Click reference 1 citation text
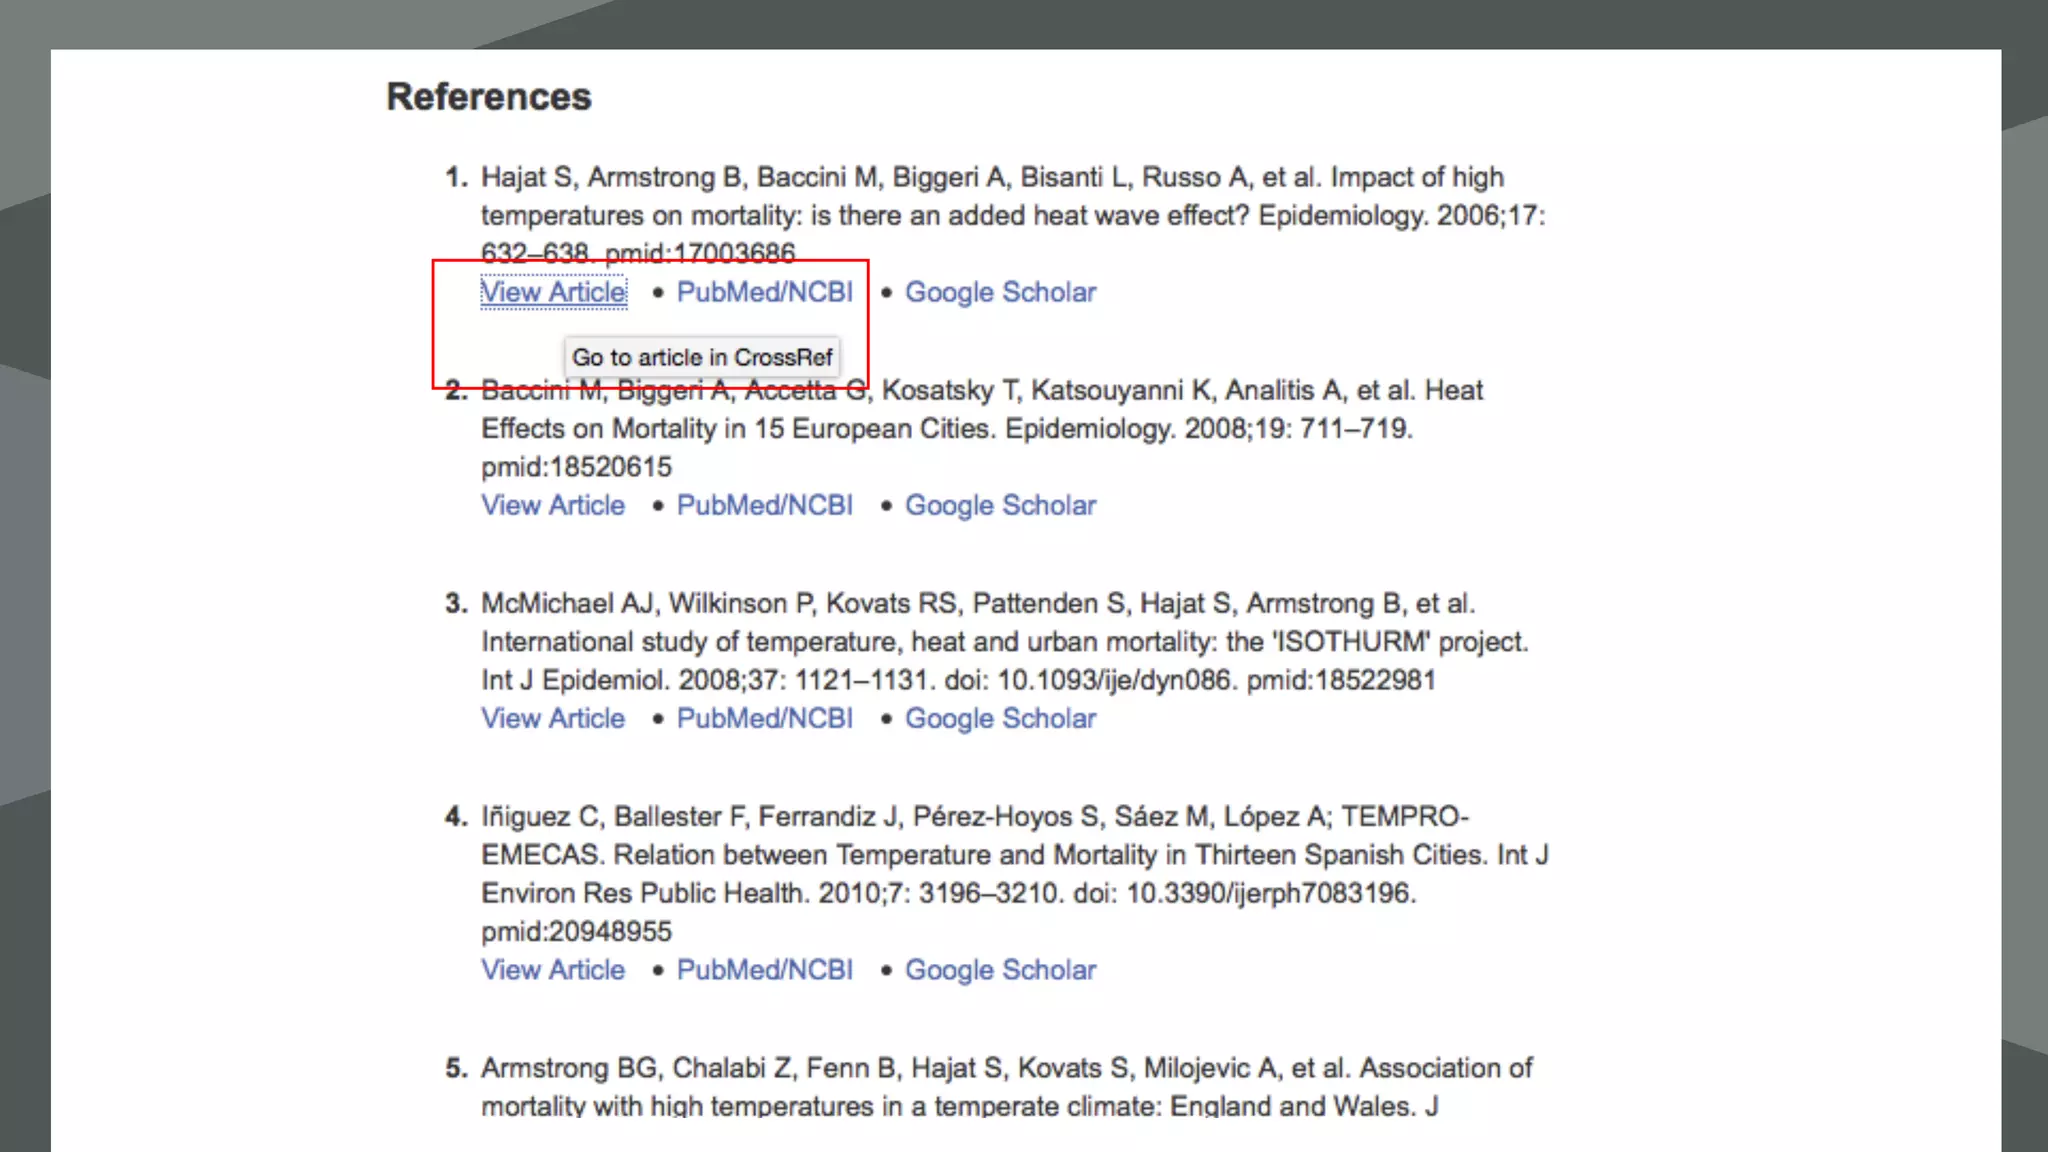The height and width of the screenshot is (1152, 2048). (1012, 215)
